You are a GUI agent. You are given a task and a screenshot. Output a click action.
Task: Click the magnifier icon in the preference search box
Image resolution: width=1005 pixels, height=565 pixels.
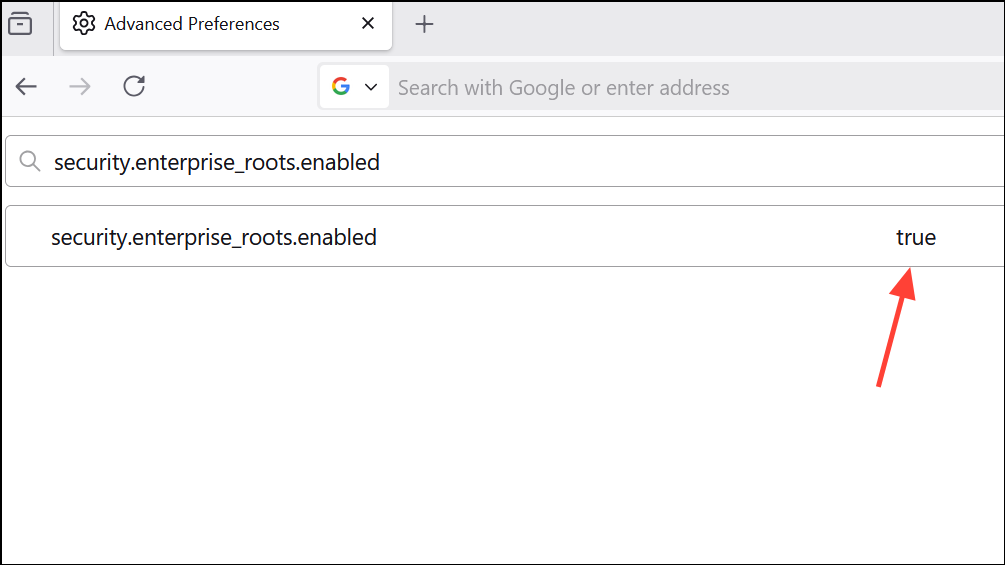[31, 162]
